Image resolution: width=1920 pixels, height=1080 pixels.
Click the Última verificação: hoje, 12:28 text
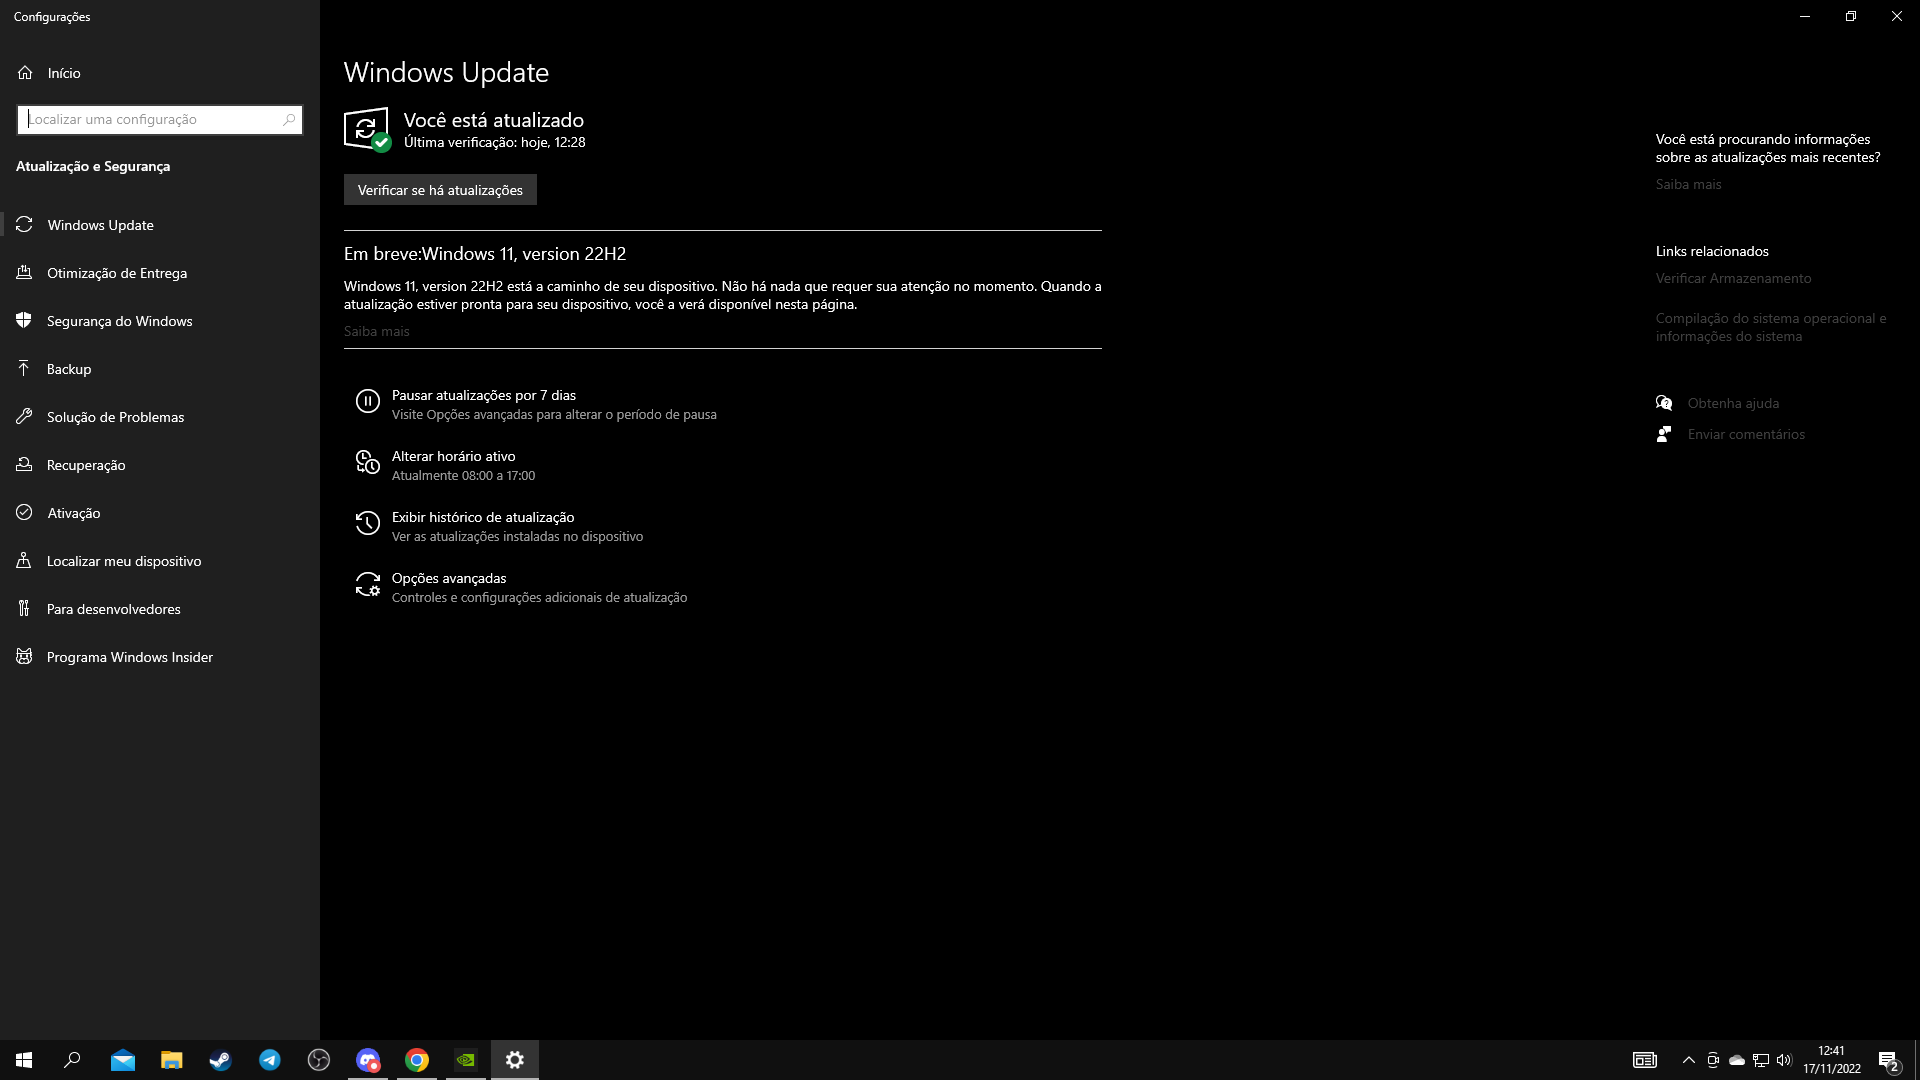coord(495,142)
